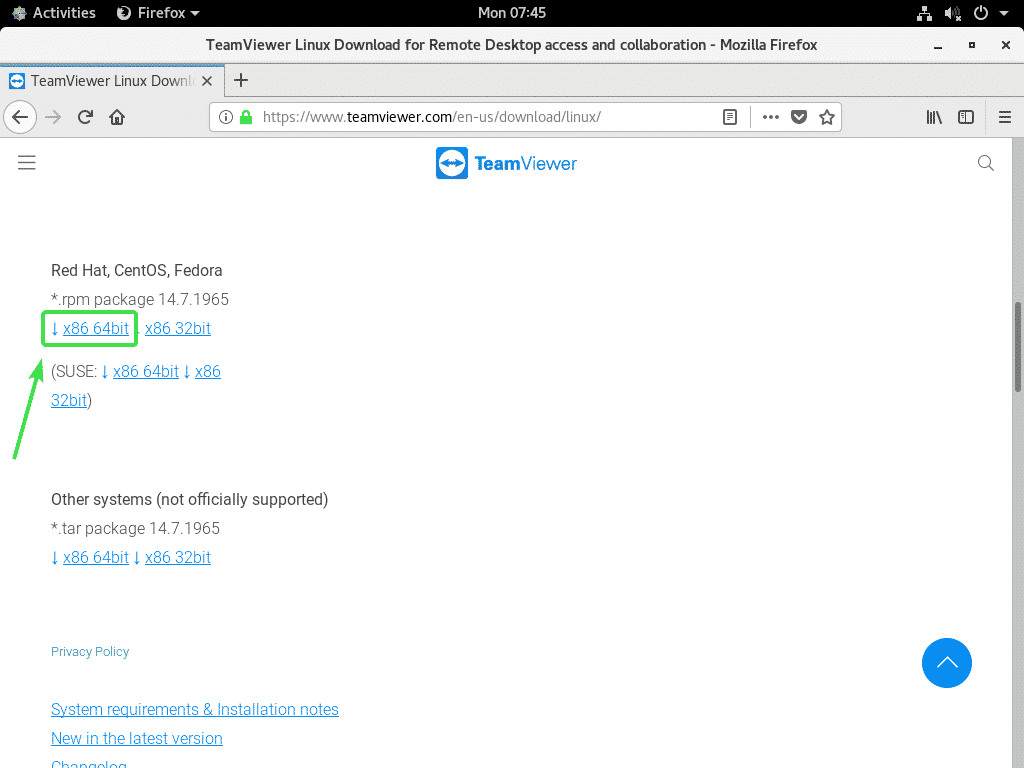Image resolution: width=1024 pixels, height=768 pixels.
Task: Open the Library bookmarks icon
Action: [934, 117]
